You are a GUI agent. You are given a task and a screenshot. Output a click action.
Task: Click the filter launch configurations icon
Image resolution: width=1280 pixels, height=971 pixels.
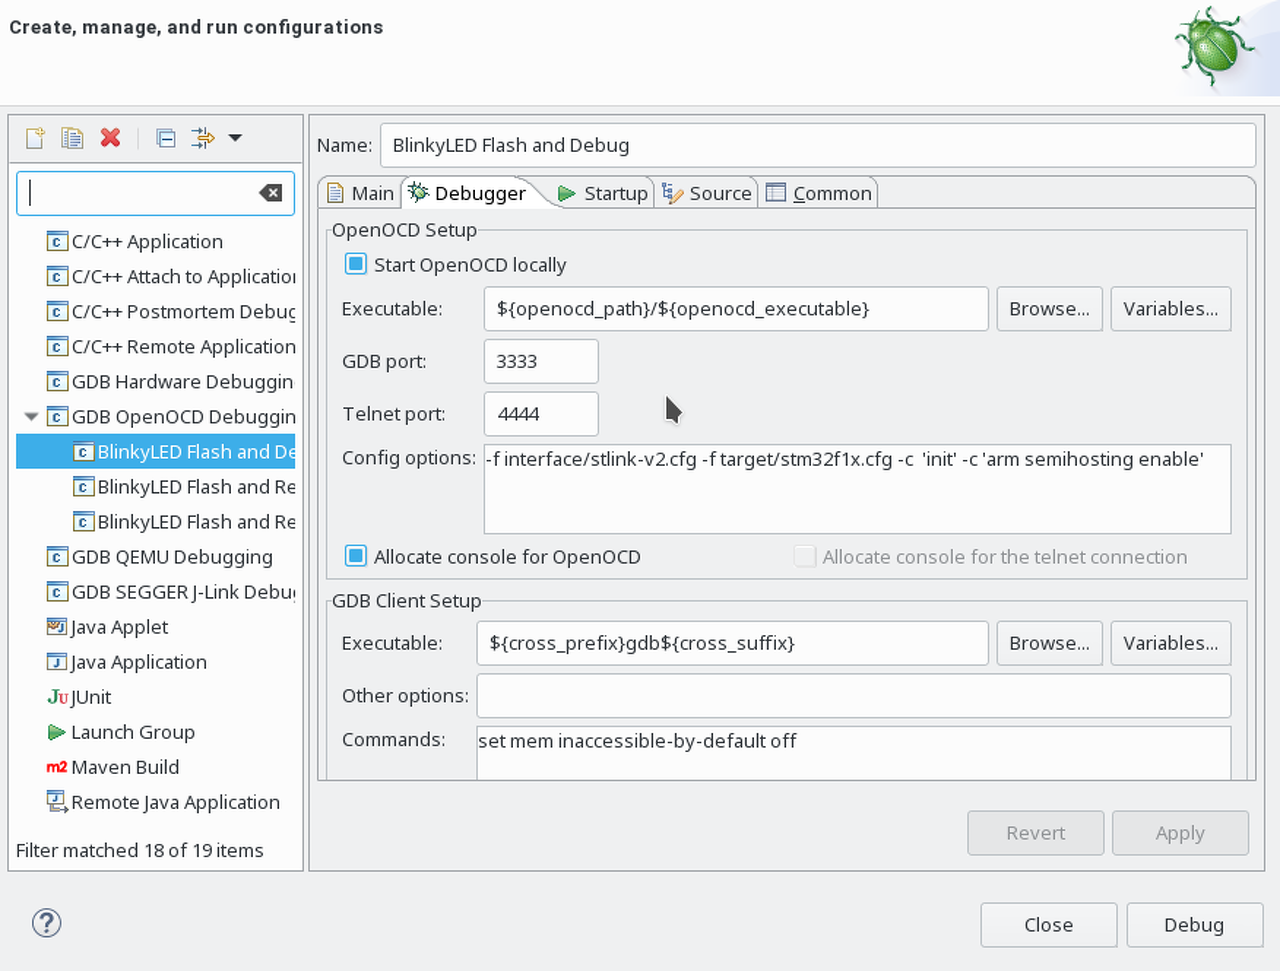203,138
